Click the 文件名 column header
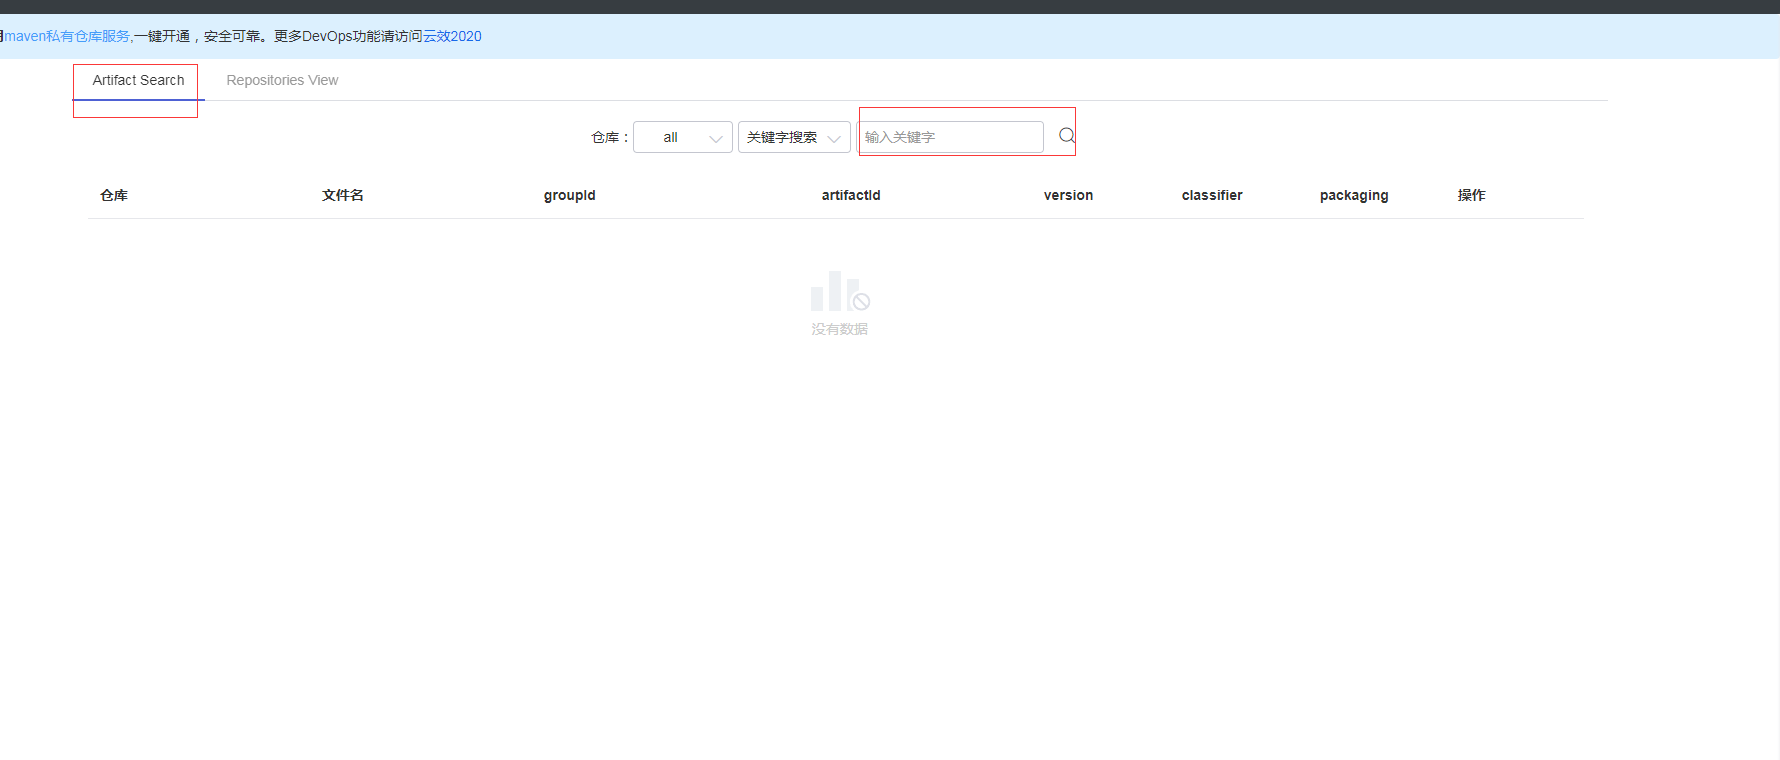This screenshot has width=1780, height=760. click(x=343, y=195)
